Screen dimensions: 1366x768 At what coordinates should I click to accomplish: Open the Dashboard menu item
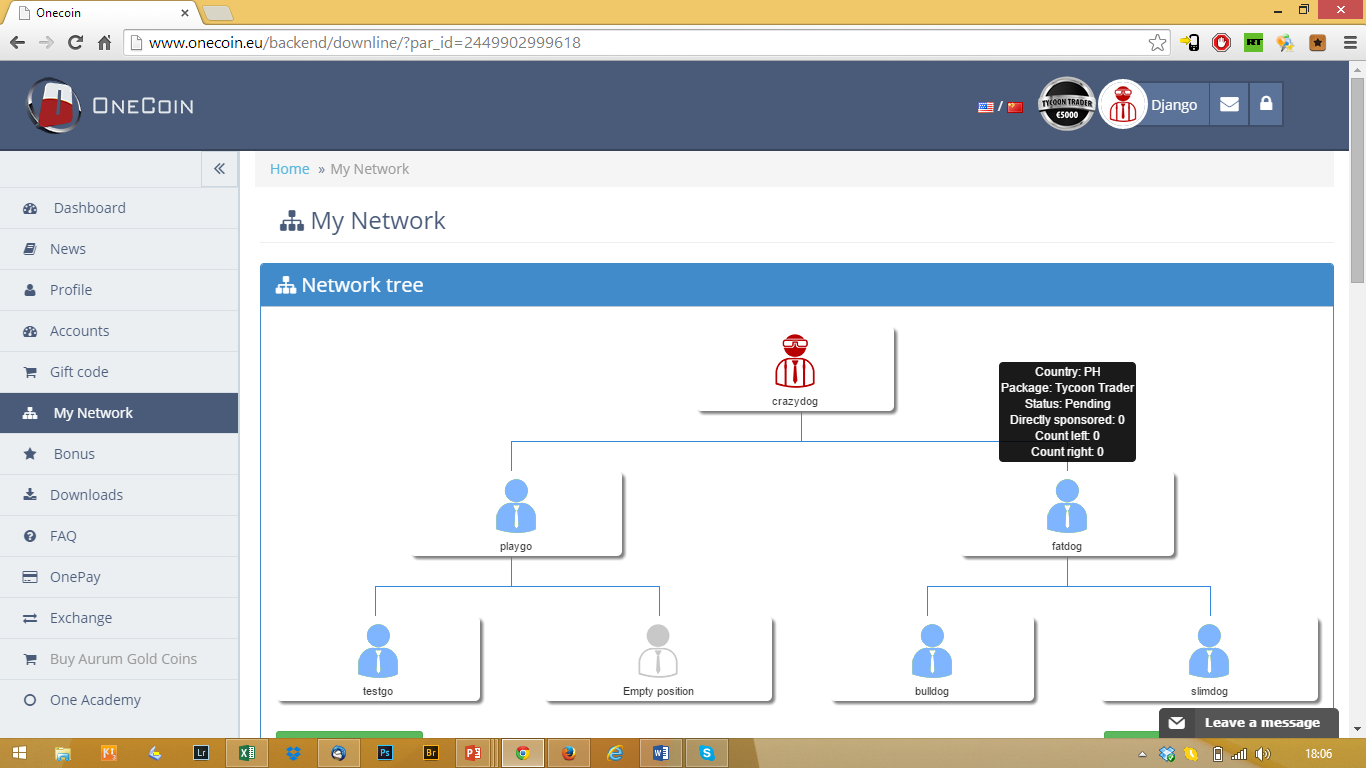click(x=119, y=208)
